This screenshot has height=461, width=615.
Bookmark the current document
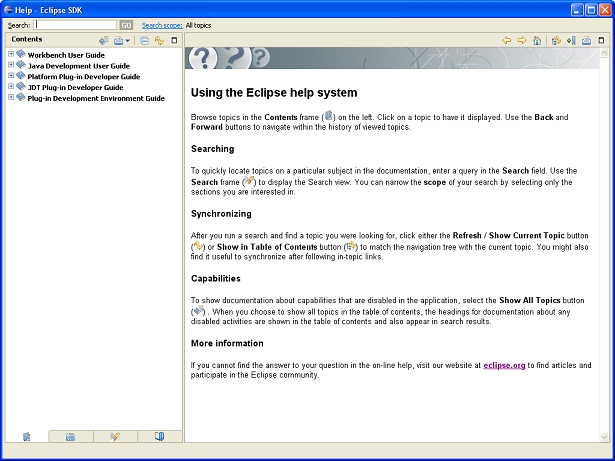coord(571,40)
